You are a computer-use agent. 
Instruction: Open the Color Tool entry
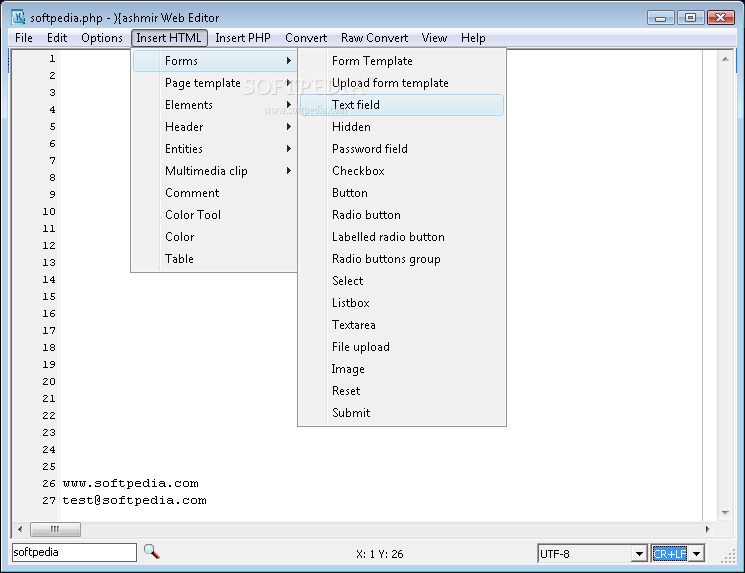pyautogui.click(x=215, y=215)
